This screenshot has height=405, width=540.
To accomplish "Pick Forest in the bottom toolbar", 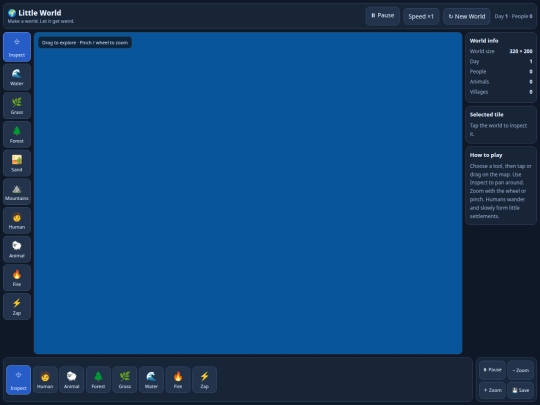I will pos(98,380).
